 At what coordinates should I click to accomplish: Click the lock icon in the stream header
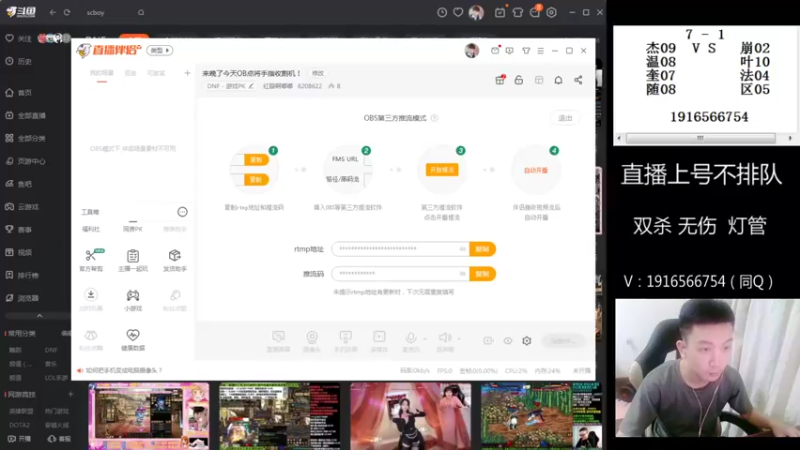click(x=518, y=80)
